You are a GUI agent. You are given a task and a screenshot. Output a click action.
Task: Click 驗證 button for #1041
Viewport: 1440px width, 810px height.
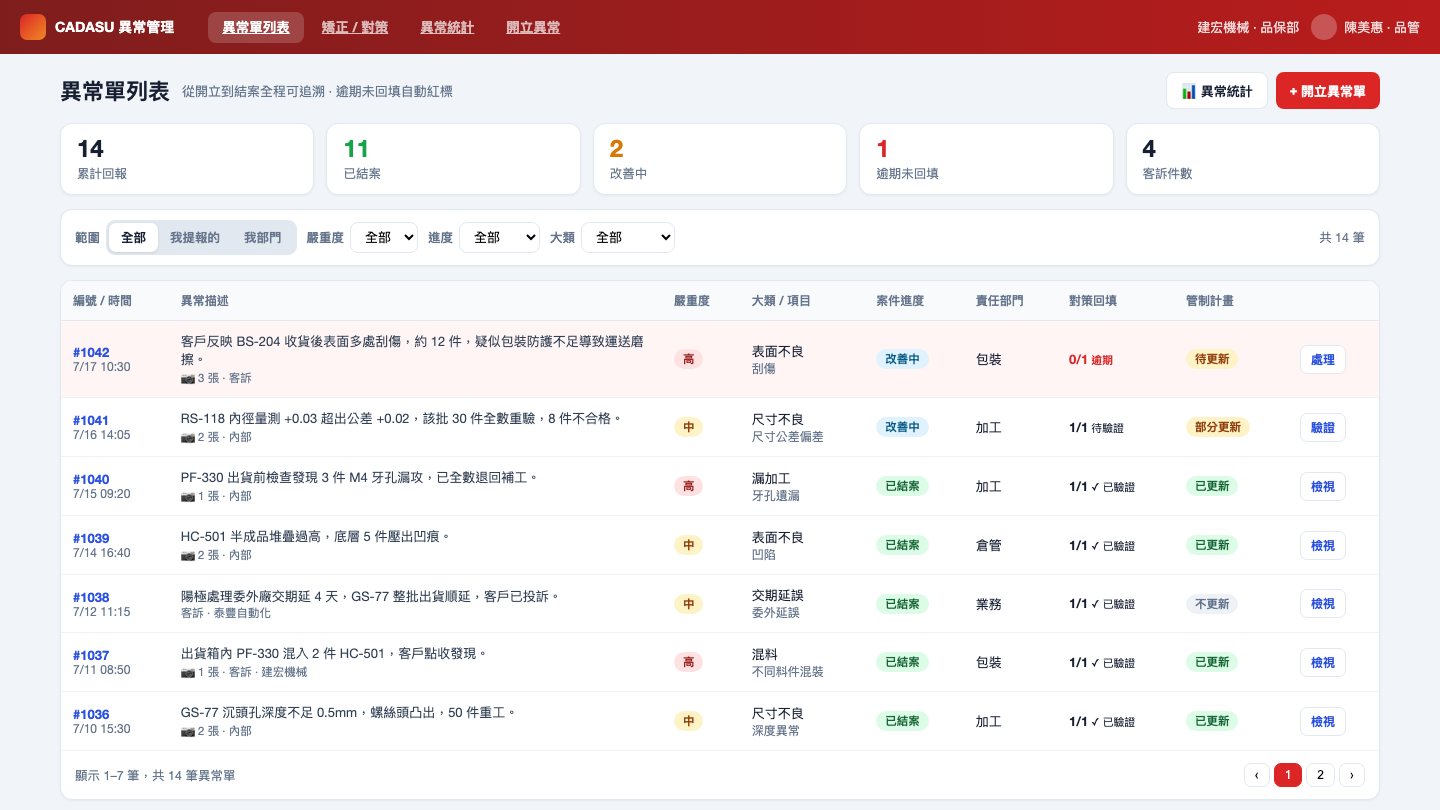pos(1323,427)
